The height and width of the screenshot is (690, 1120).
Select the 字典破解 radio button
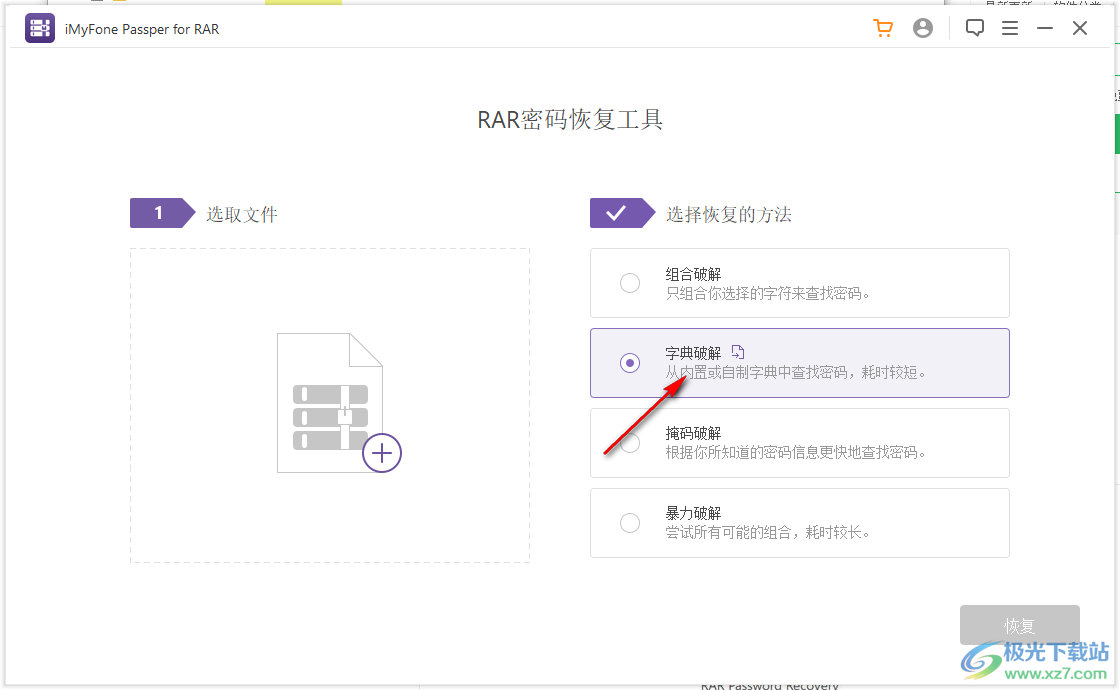pos(630,363)
